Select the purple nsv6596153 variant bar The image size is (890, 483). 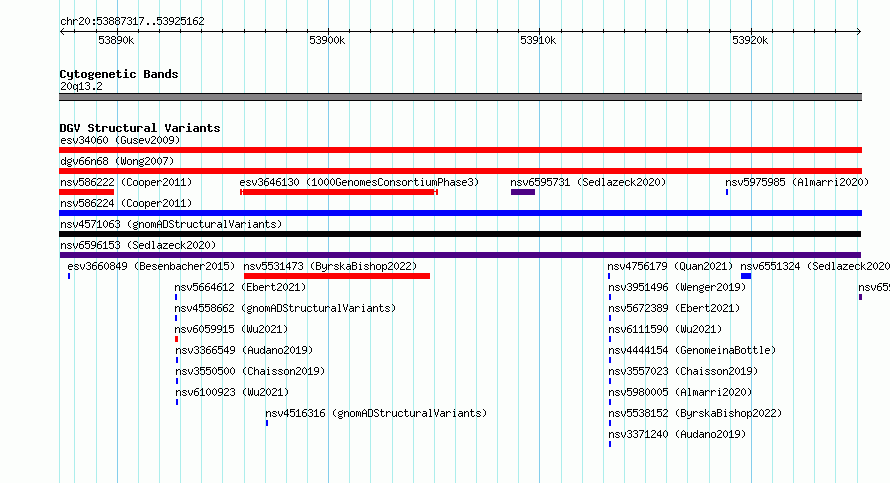[x=460, y=255]
